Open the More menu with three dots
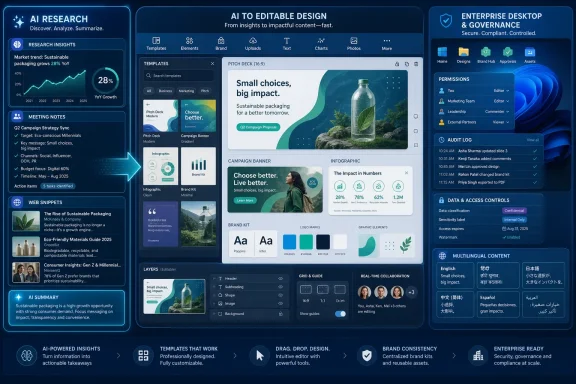Viewport: 576px width, 384px height. (386, 43)
